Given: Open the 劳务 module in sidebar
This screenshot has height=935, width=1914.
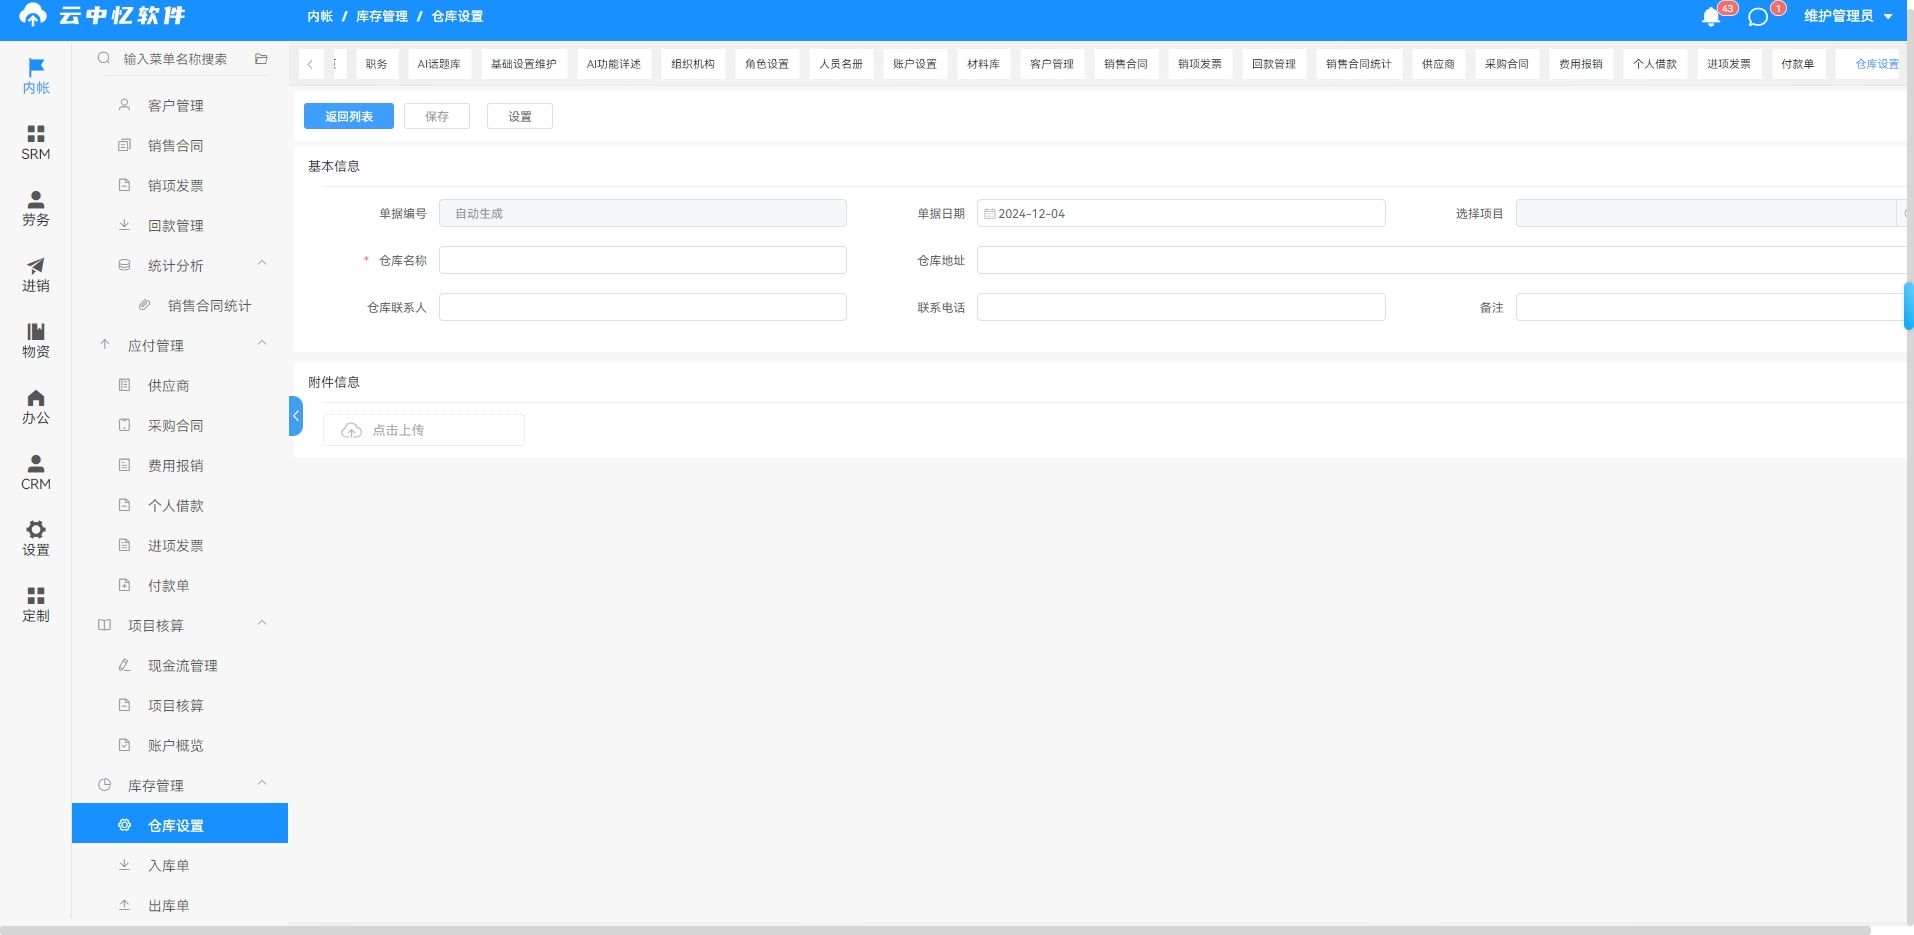Looking at the screenshot, I should 36,209.
